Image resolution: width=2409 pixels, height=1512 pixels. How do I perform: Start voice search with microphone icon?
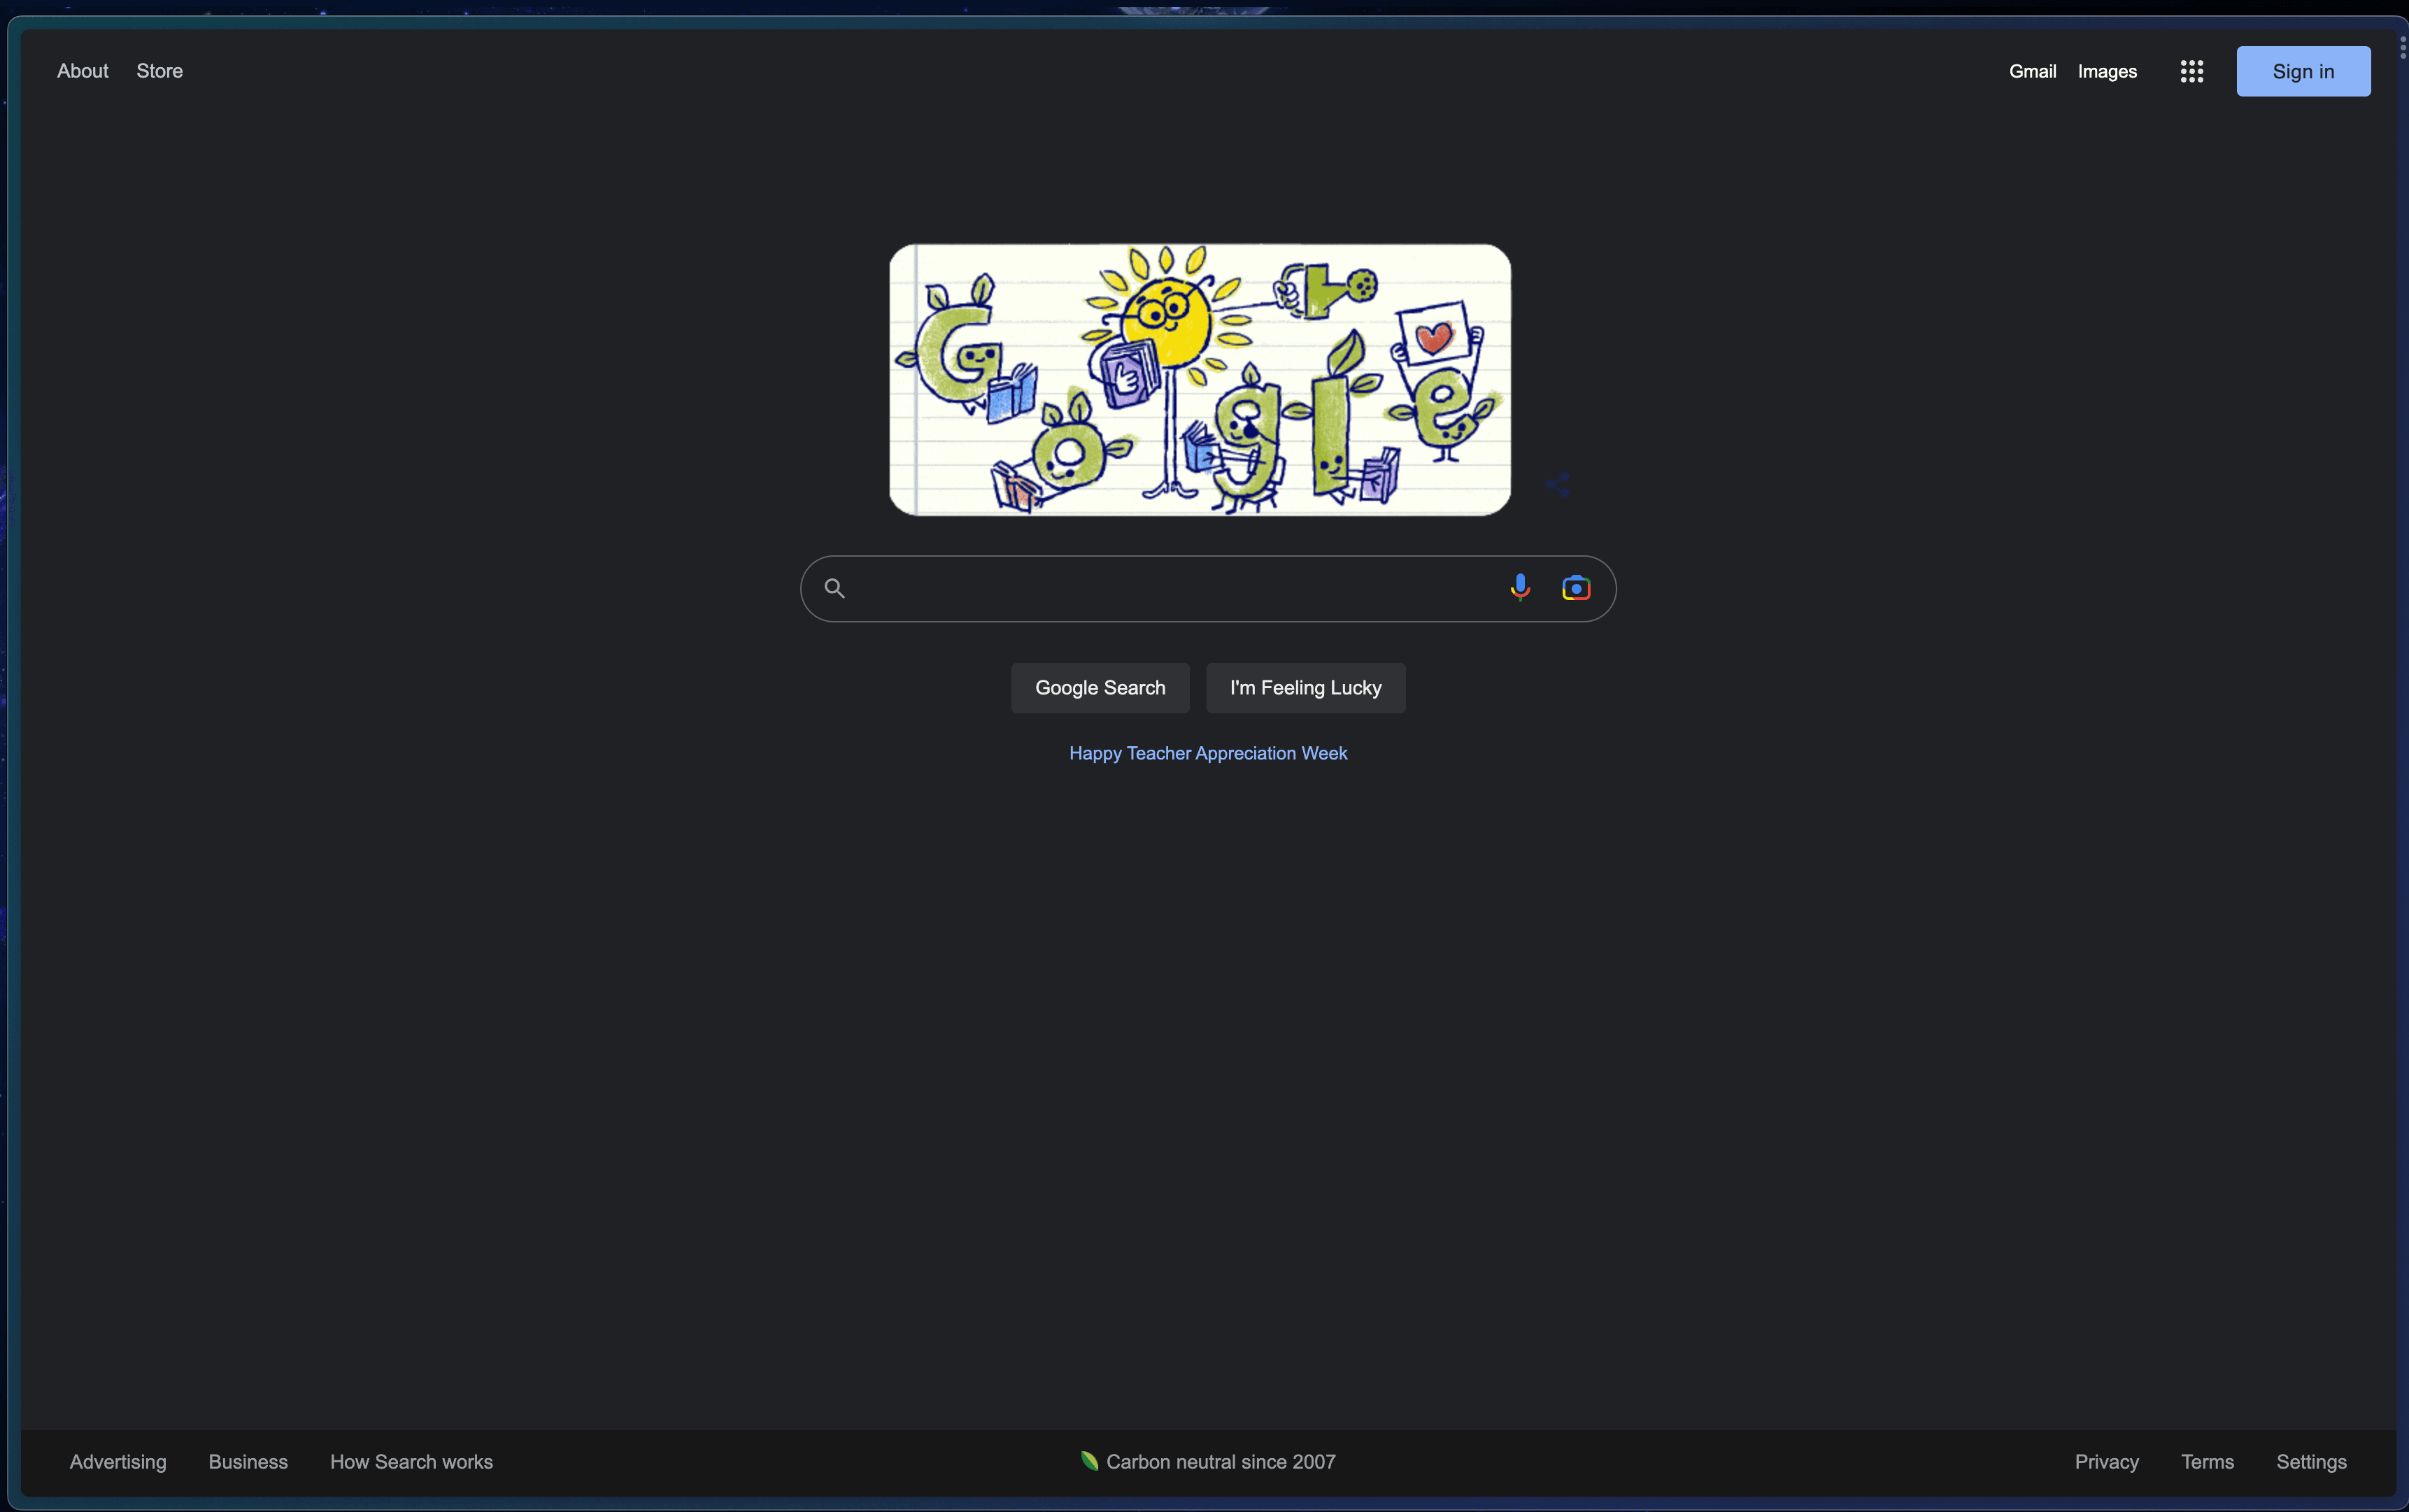click(1520, 588)
